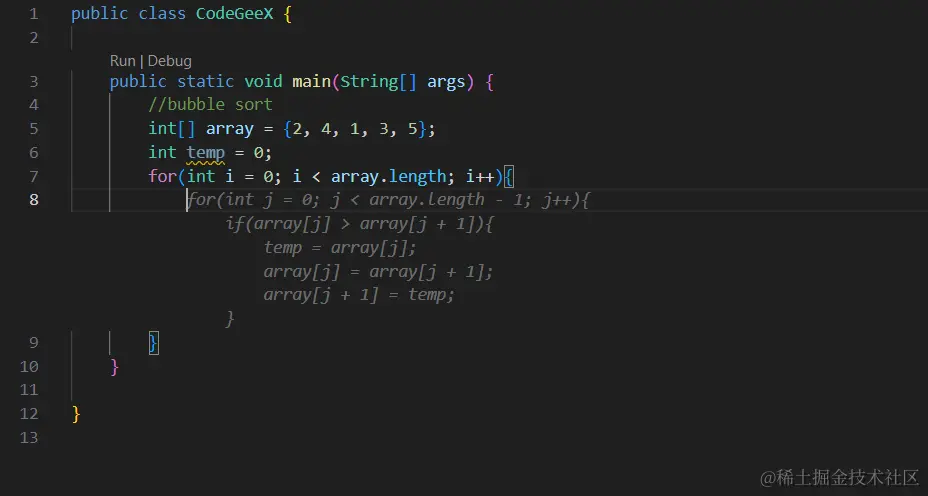The height and width of the screenshot is (496, 928).
Task: Click highlighted opening brace on line 7
Action: [x=509, y=176]
